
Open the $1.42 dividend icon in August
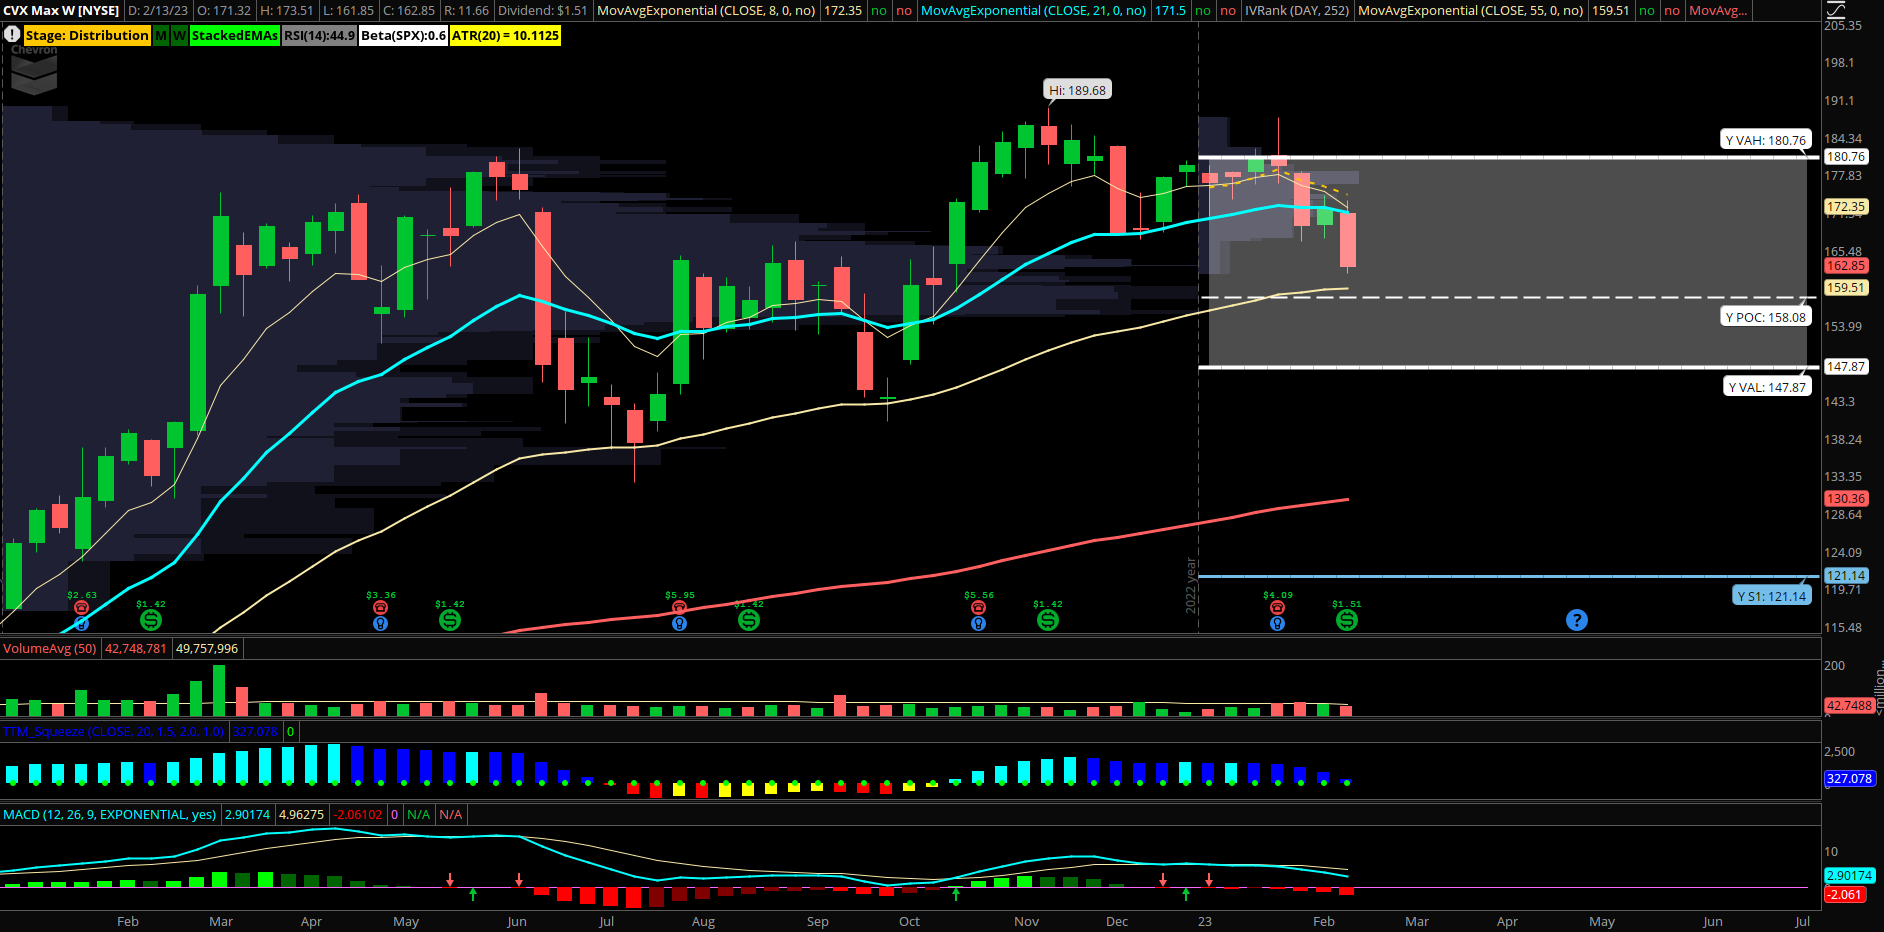point(749,620)
